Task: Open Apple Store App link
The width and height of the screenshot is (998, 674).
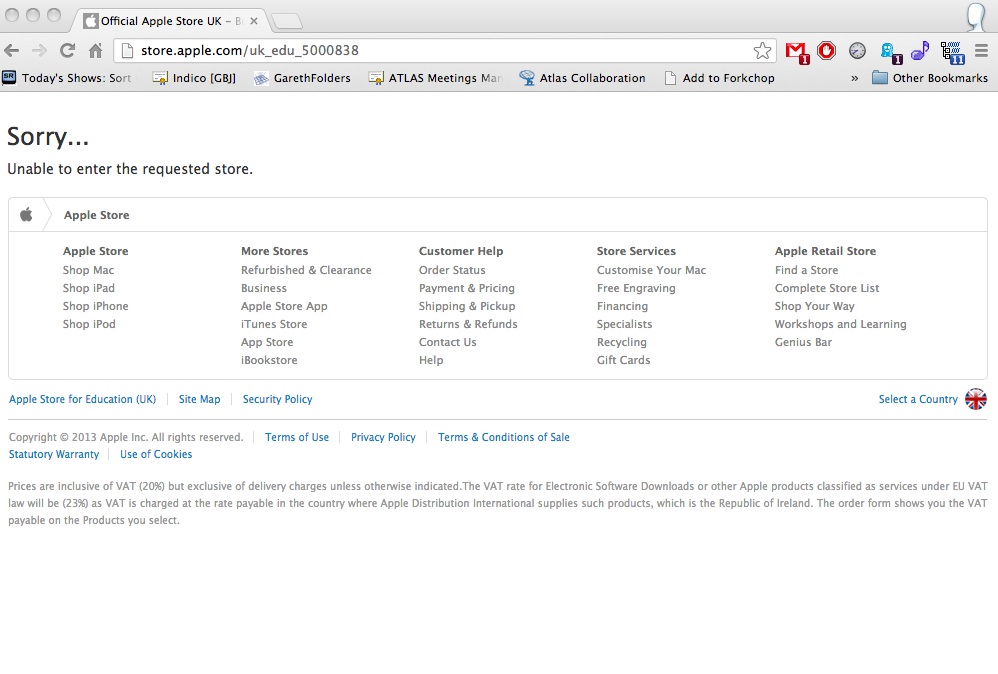Action: point(284,306)
